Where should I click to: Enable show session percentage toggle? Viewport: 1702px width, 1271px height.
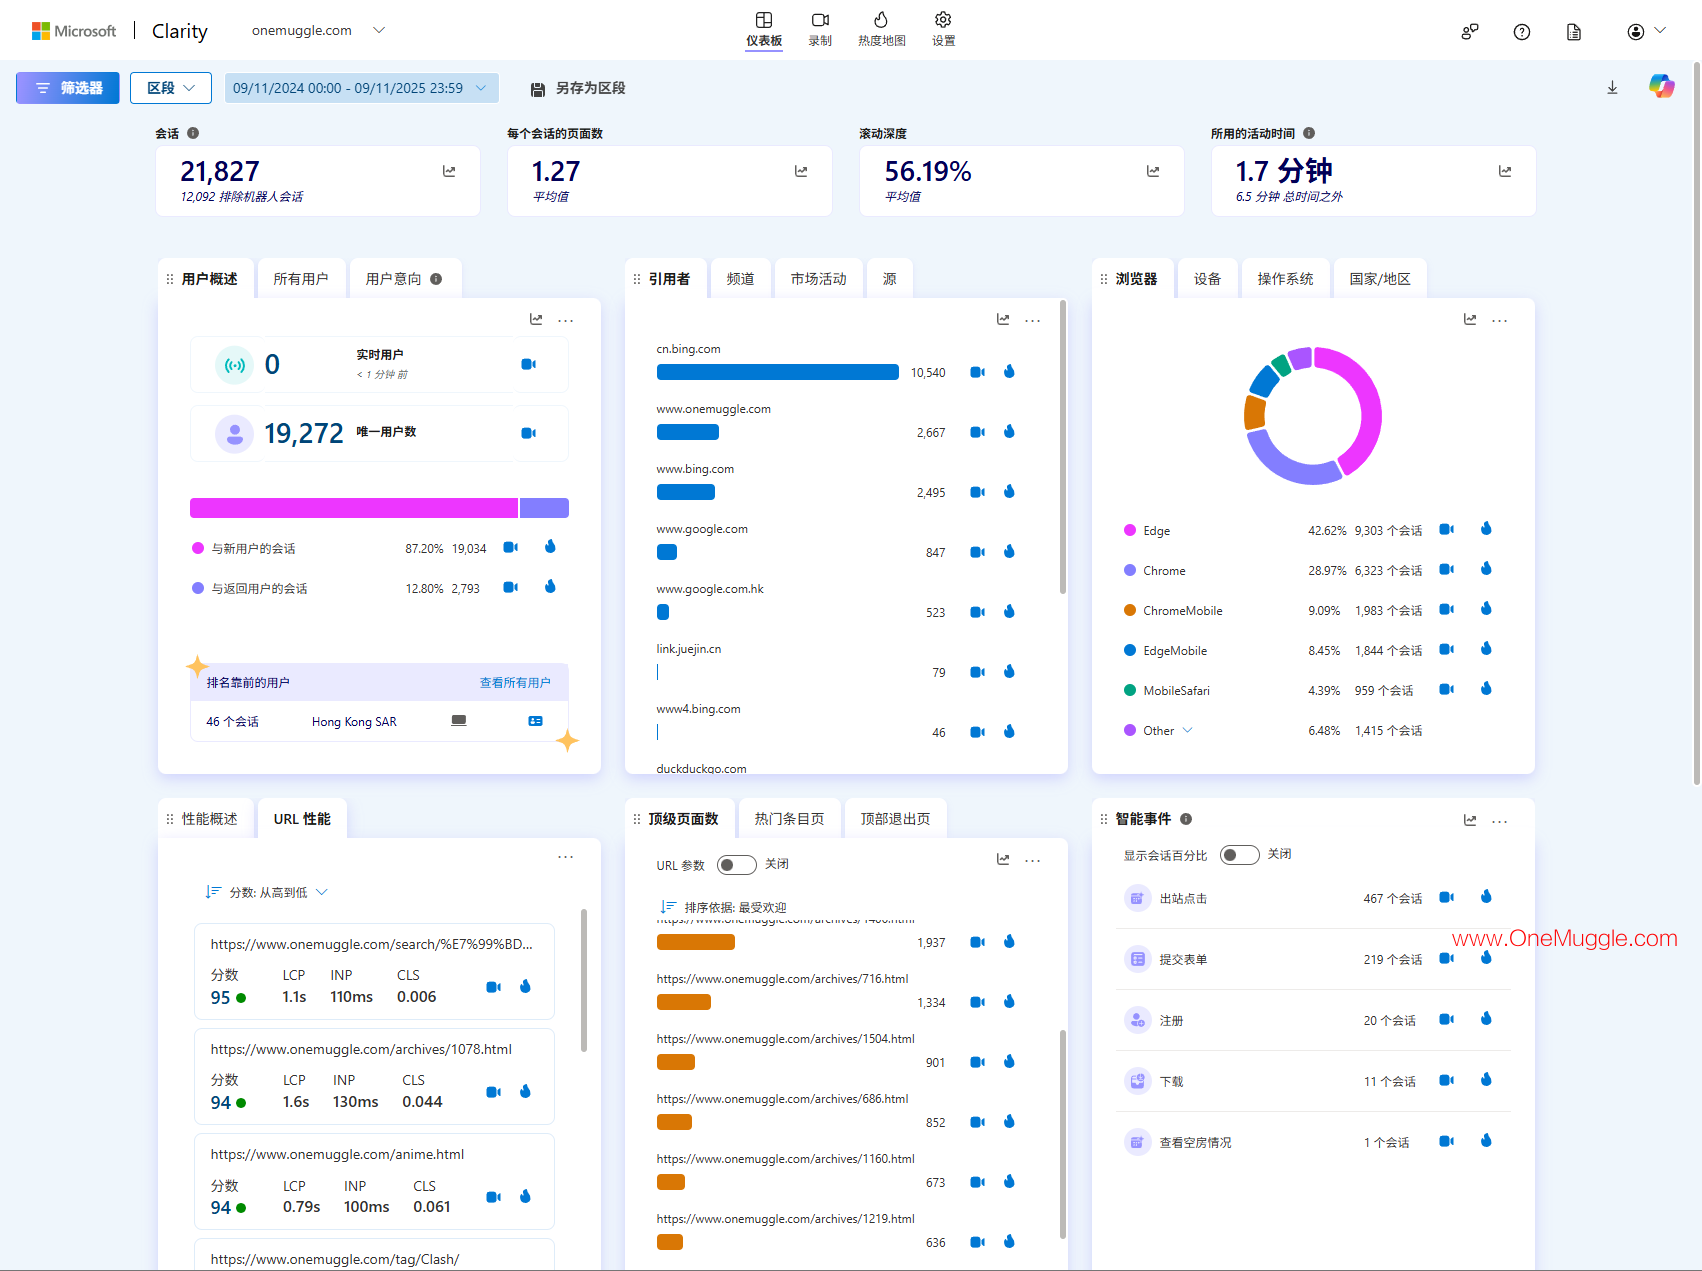(x=1238, y=855)
